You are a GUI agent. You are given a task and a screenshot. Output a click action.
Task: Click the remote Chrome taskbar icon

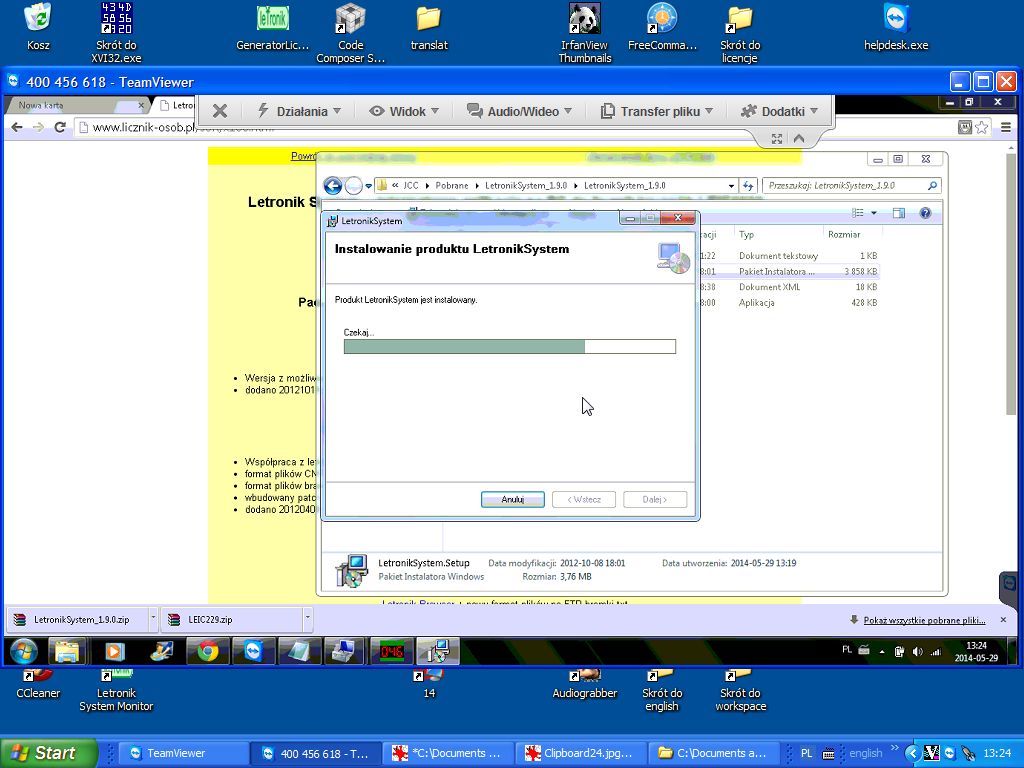click(208, 651)
